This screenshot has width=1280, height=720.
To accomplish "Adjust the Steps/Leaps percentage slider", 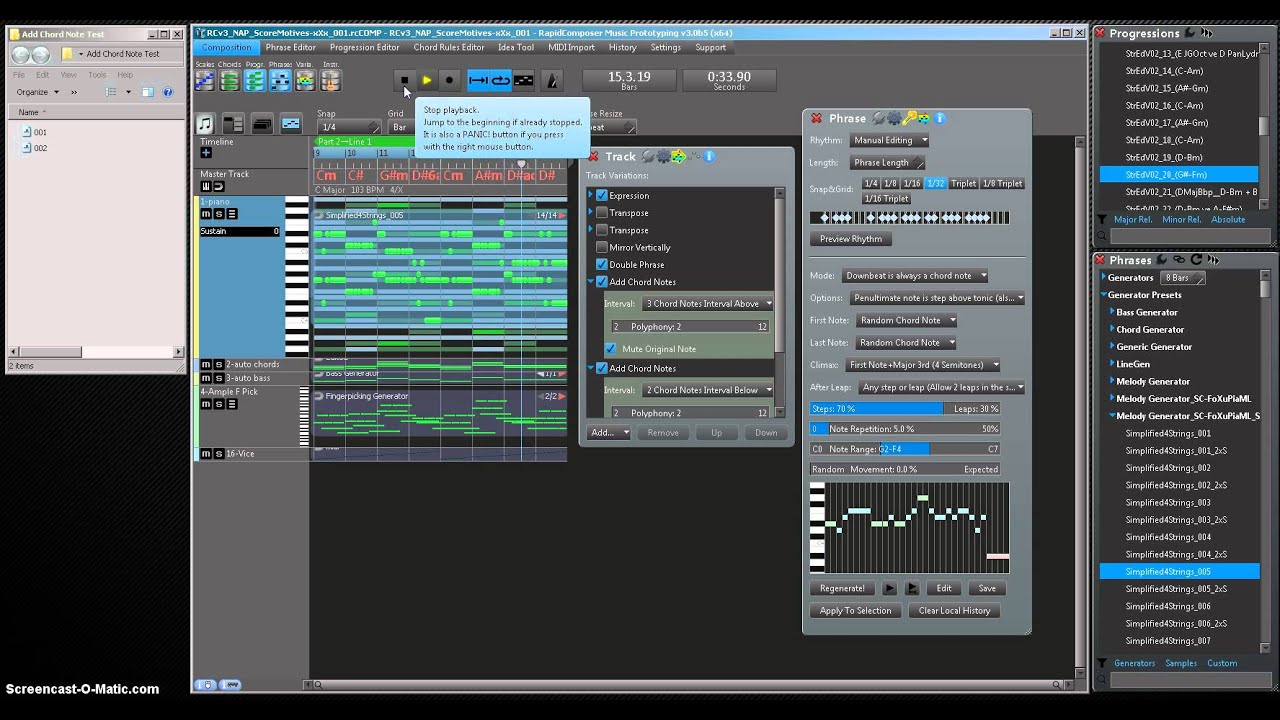I will (x=905, y=409).
